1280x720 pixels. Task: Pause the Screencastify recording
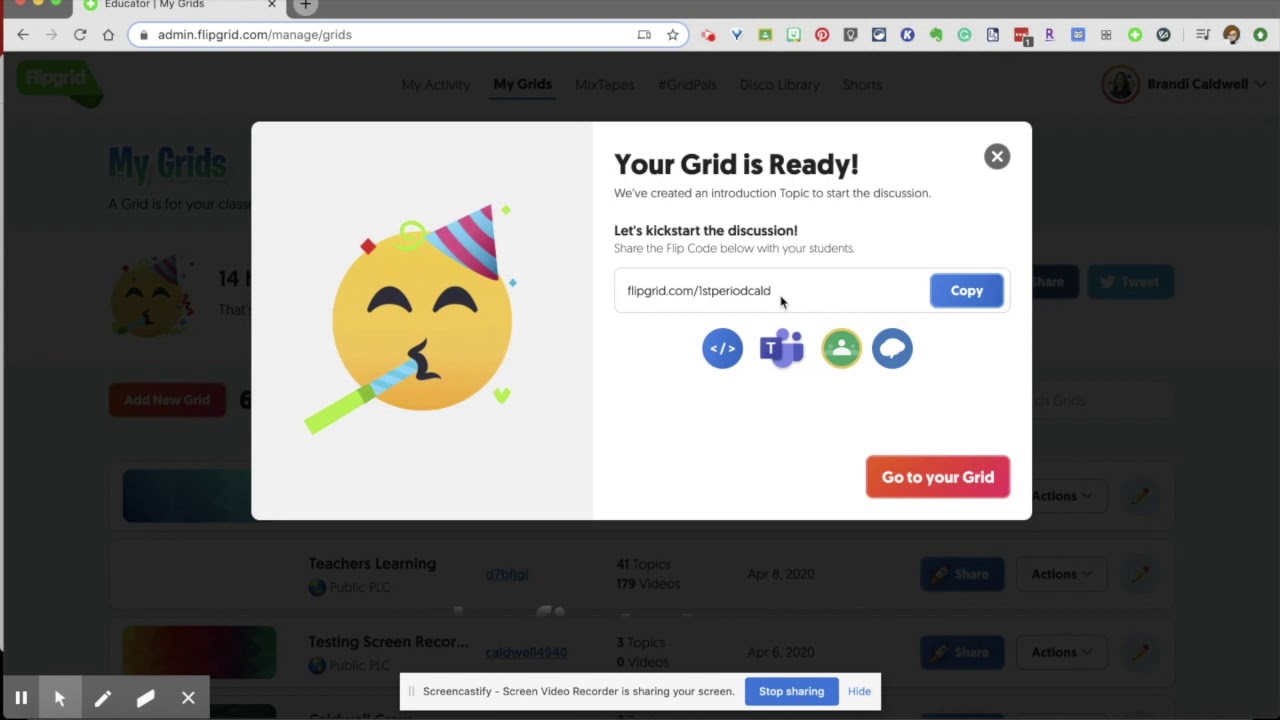21,698
